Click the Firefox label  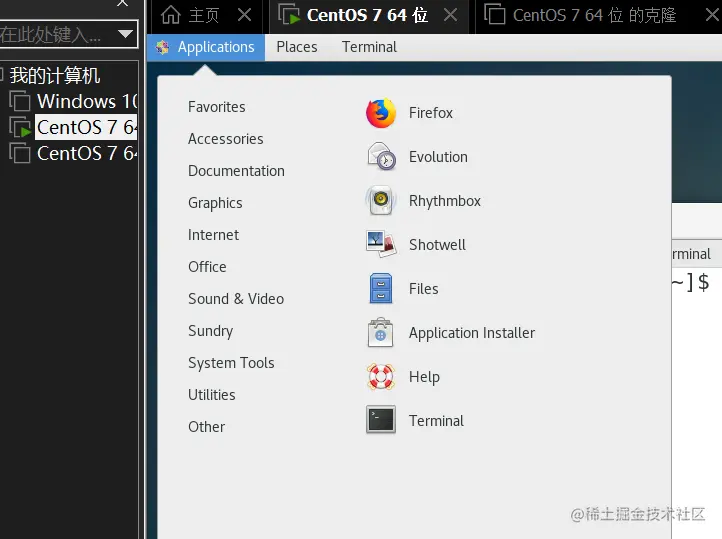[431, 113]
